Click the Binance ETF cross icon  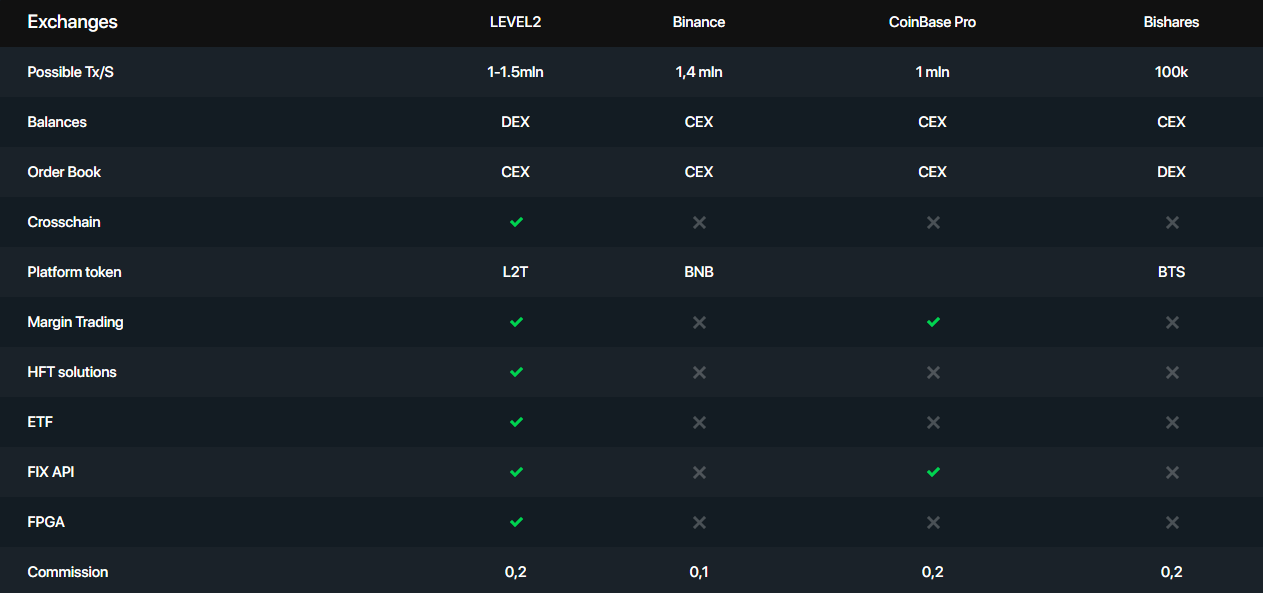[x=699, y=422]
